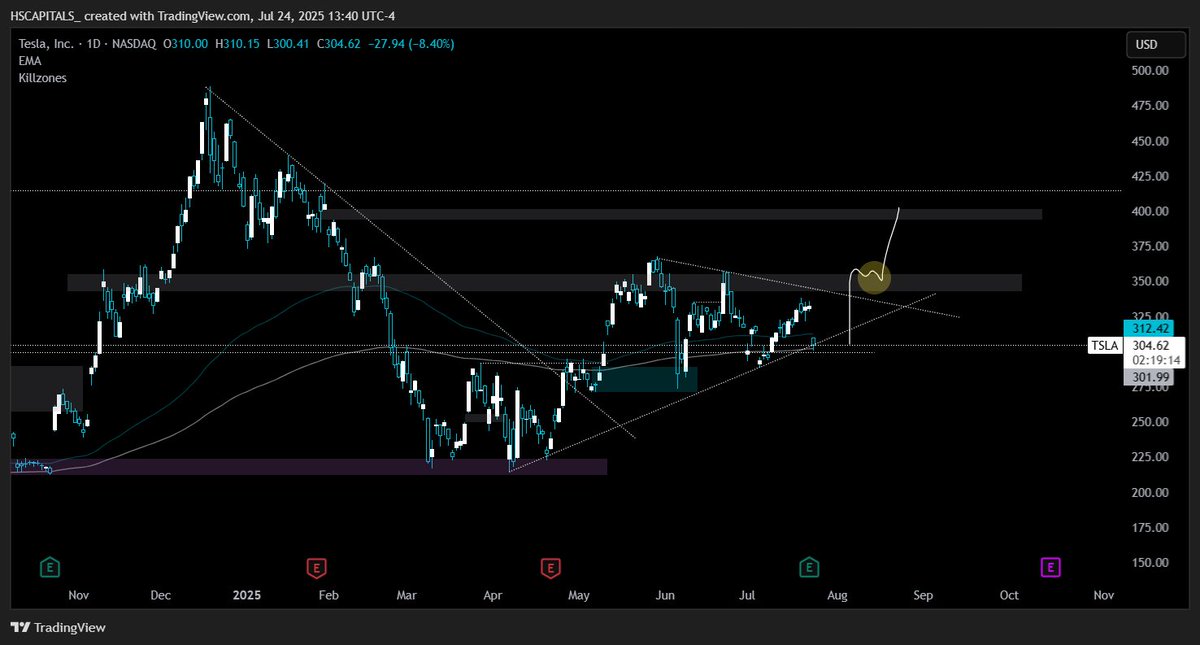Click the TSLA price line tag
Viewport: 1200px width, 645px height.
click(1103, 346)
